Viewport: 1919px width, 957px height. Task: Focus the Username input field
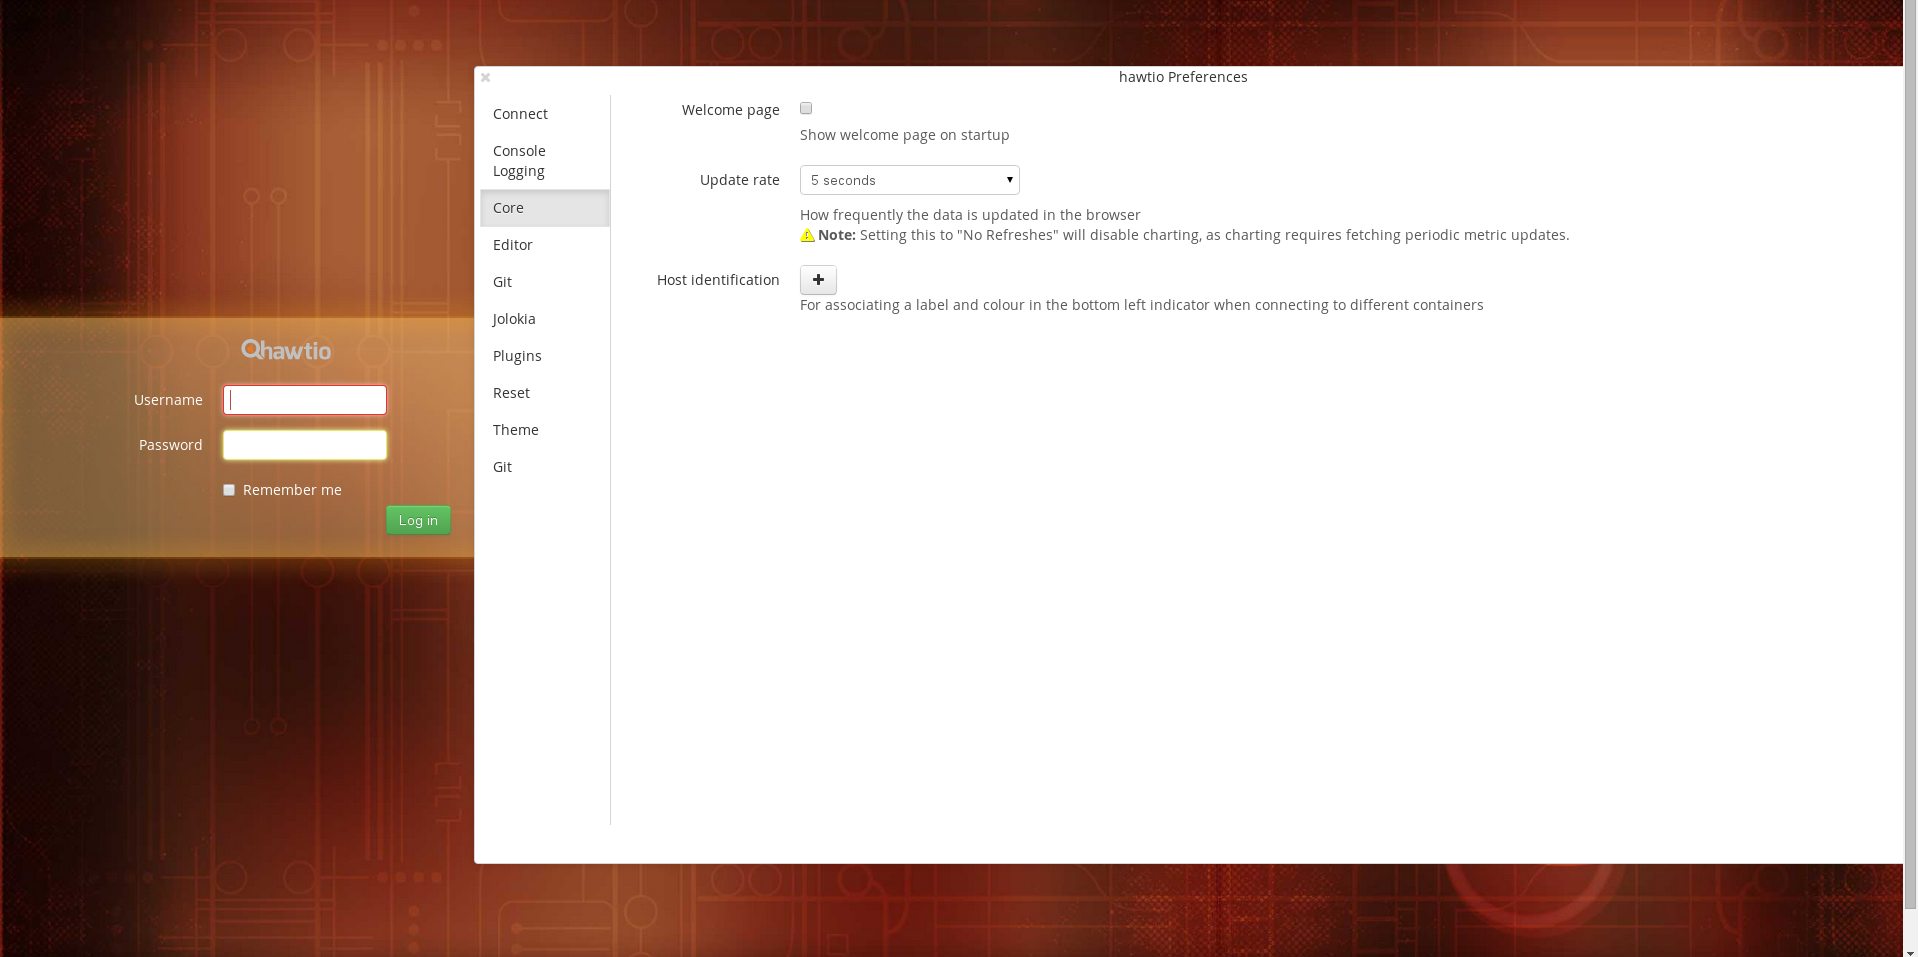305,400
